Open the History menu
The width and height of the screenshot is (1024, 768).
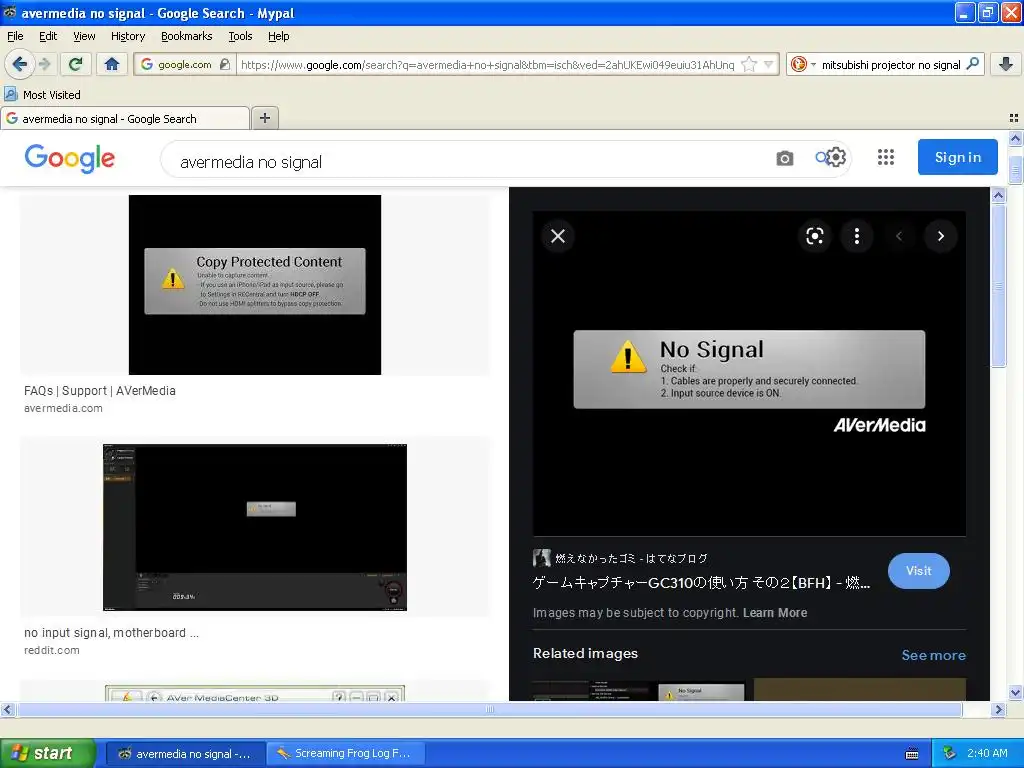[127, 36]
